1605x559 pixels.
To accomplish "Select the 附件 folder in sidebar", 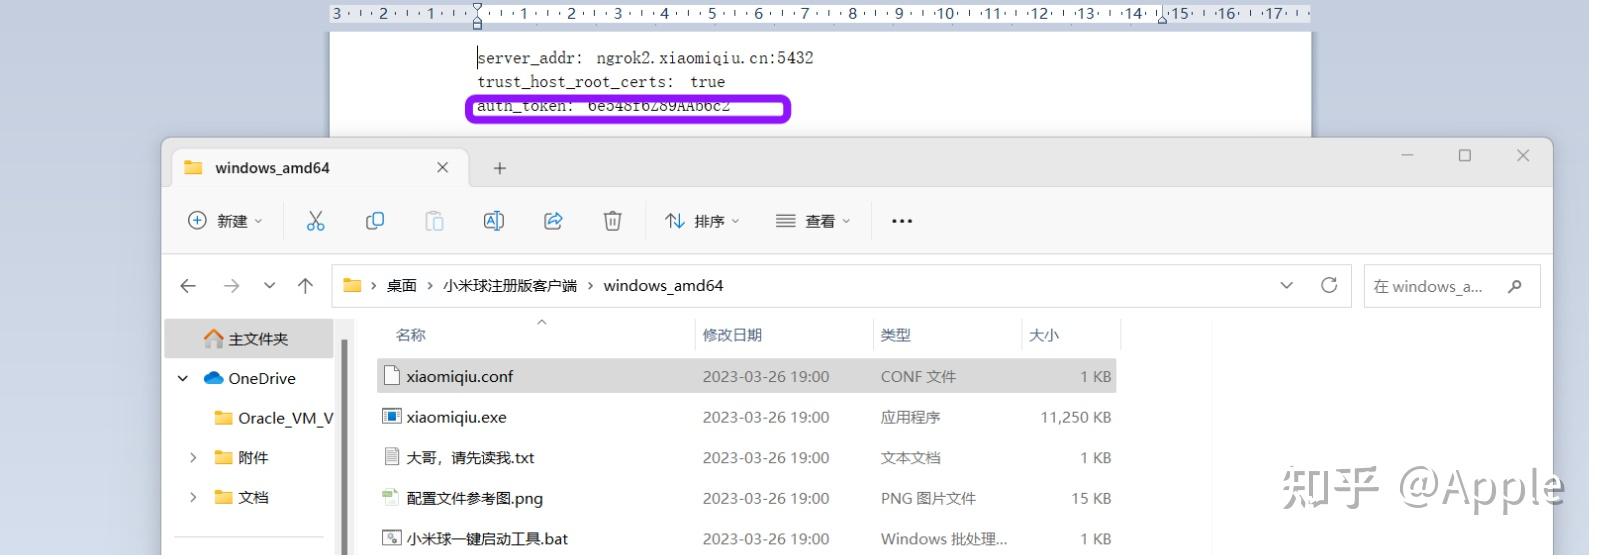I will pyautogui.click(x=242, y=458).
